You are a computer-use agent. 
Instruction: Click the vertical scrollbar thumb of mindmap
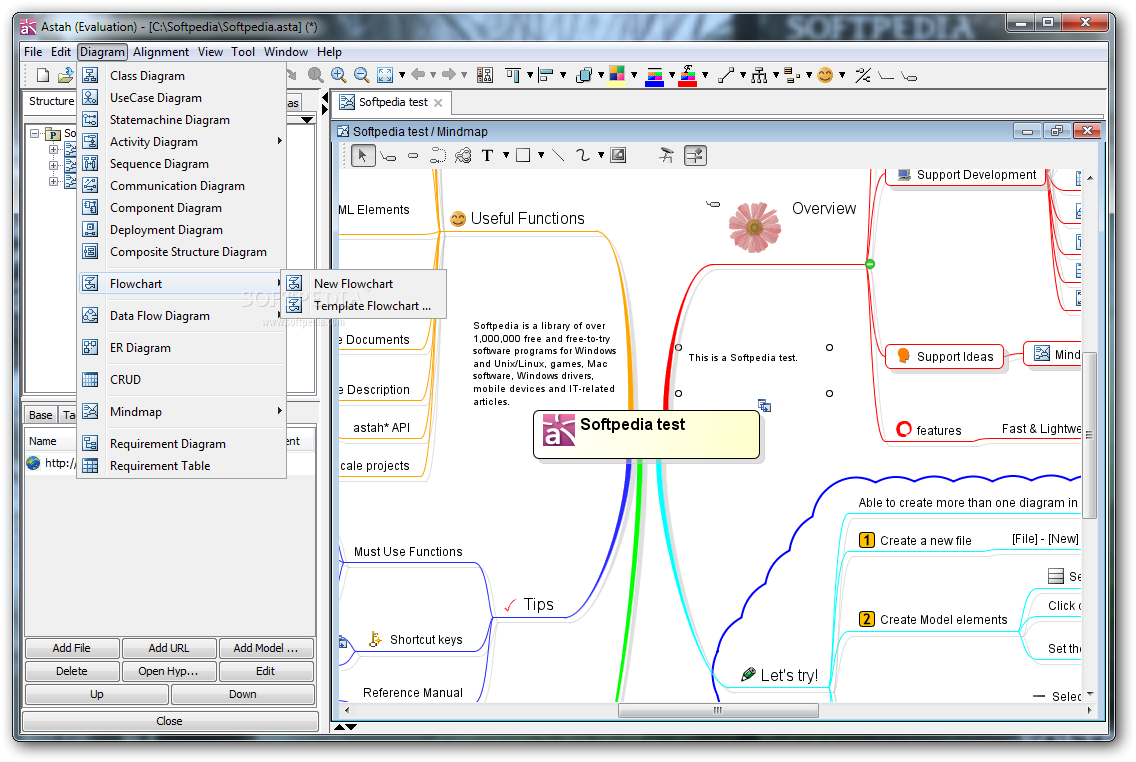(x=1089, y=435)
